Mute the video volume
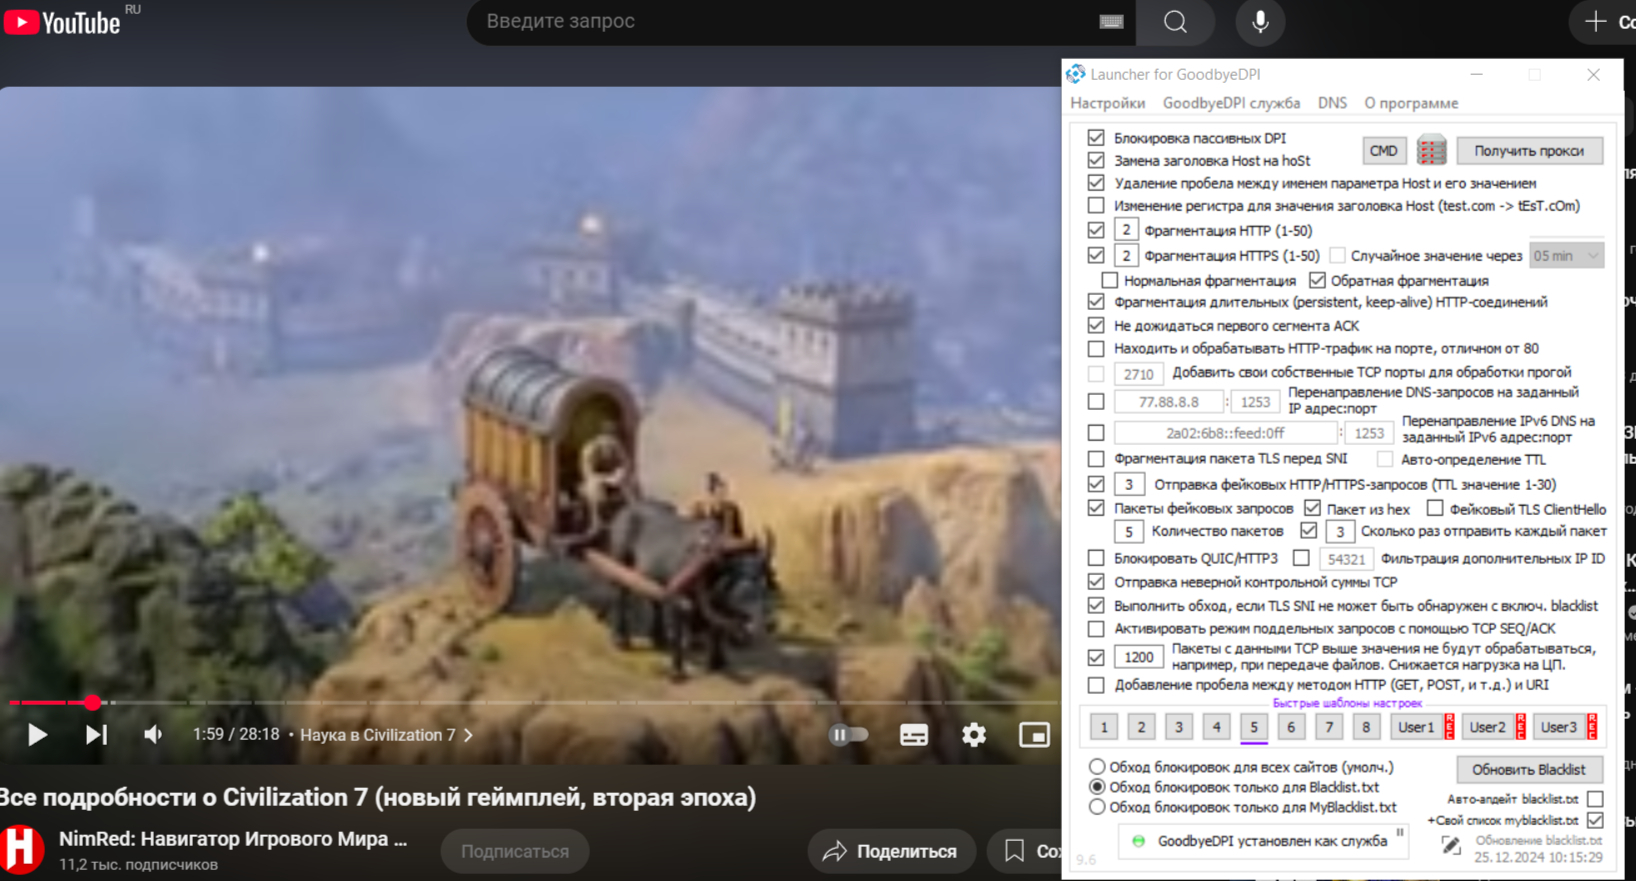 click(153, 735)
